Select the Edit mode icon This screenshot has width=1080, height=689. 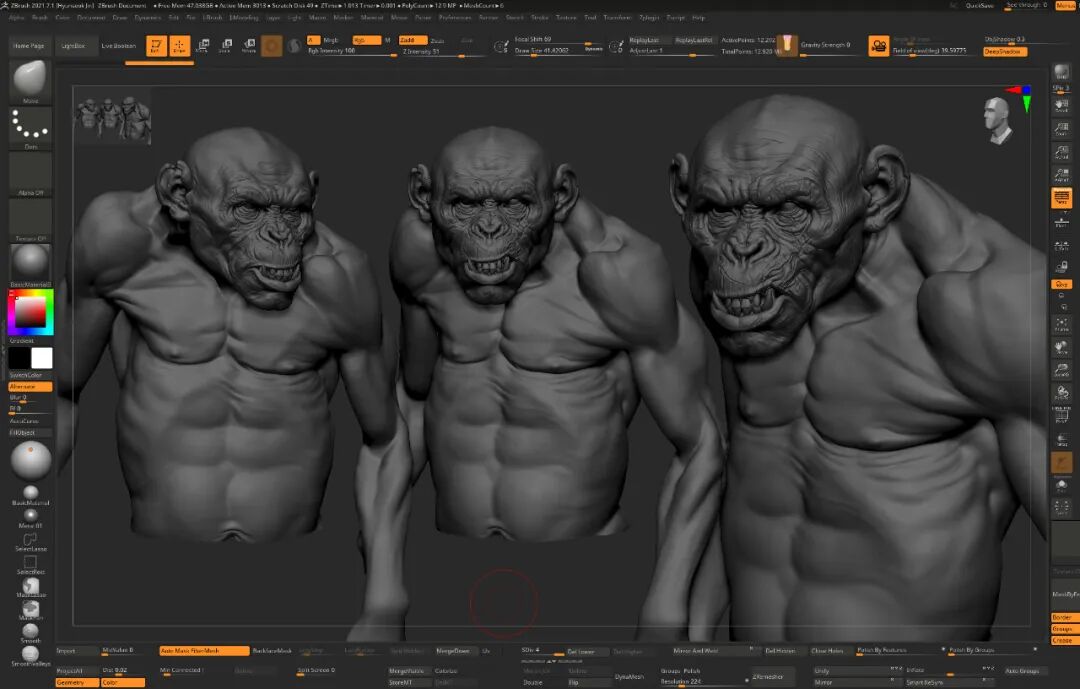156,46
